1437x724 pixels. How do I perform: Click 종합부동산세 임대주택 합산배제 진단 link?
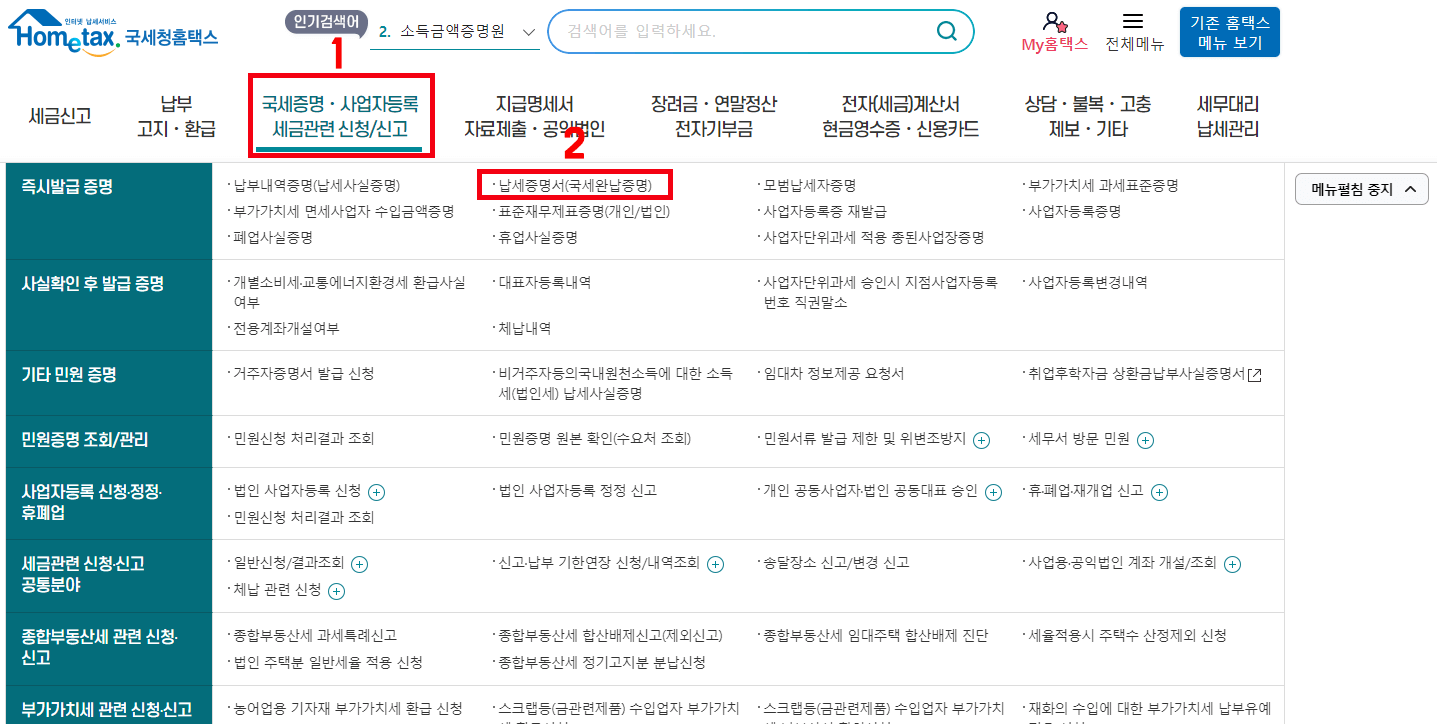(875, 635)
